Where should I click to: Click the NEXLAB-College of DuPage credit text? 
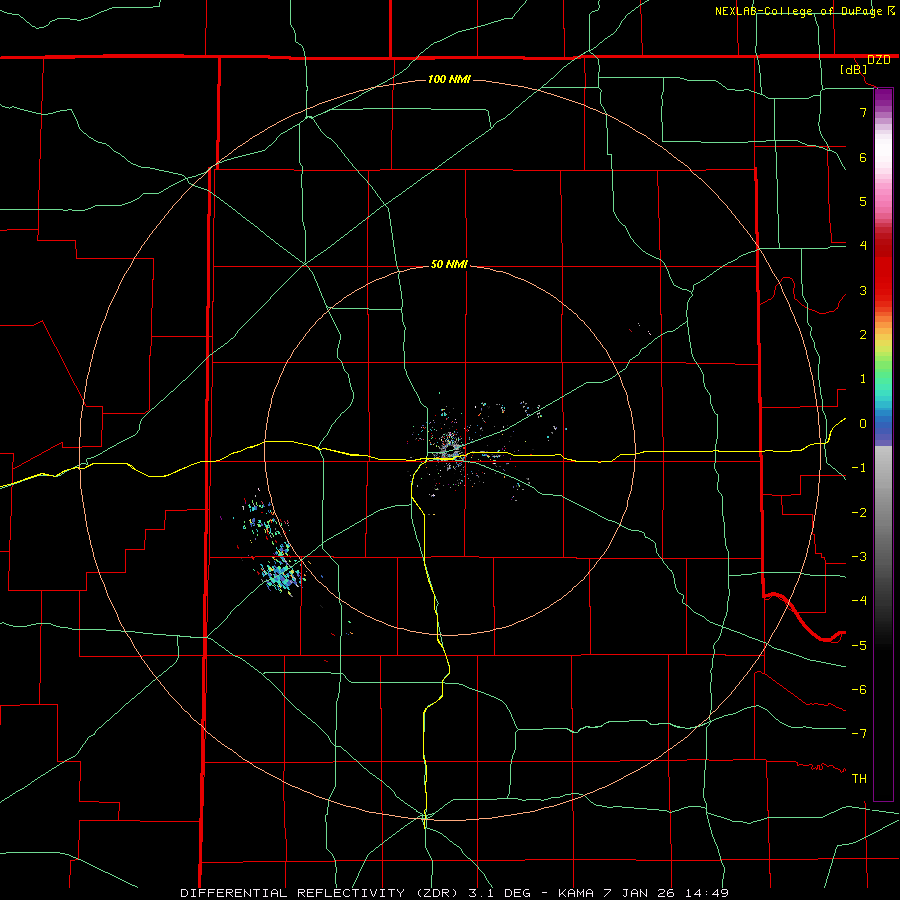click(x=798, y=11)
